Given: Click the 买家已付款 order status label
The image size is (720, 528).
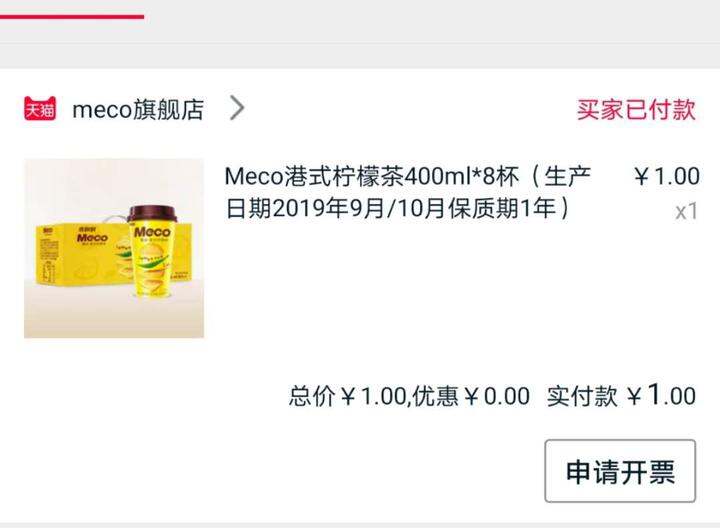Looking at the screenshot, I should (x=636, y=109).
